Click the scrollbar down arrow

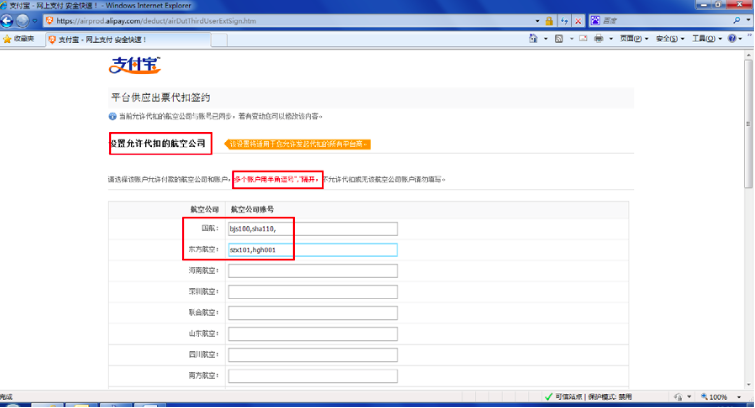click(749, 384)
